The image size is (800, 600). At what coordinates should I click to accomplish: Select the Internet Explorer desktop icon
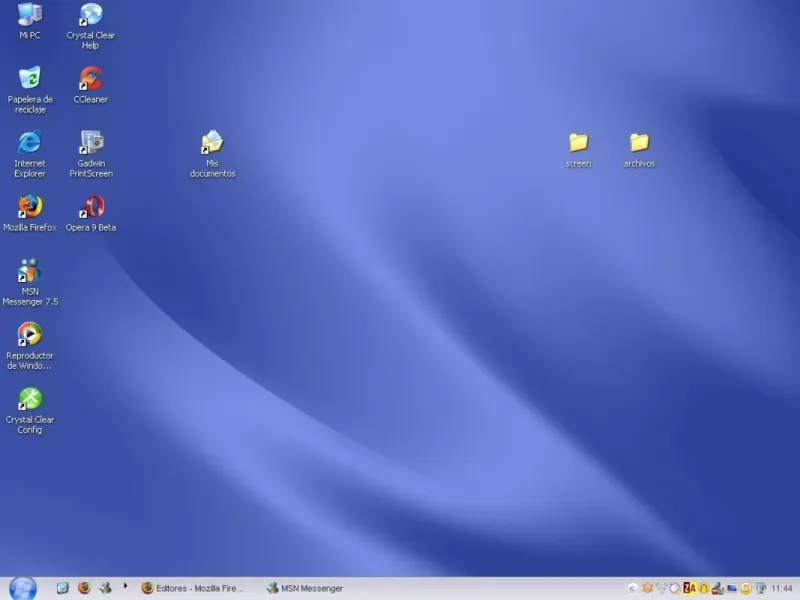(x=30, y=154)
